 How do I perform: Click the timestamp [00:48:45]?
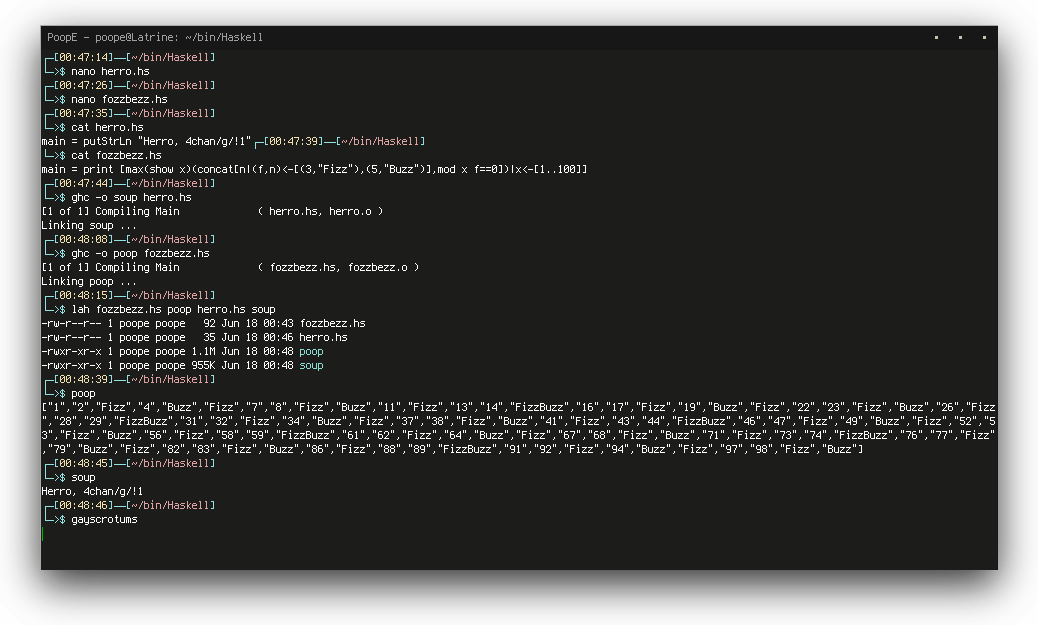(x=83, y=463)
